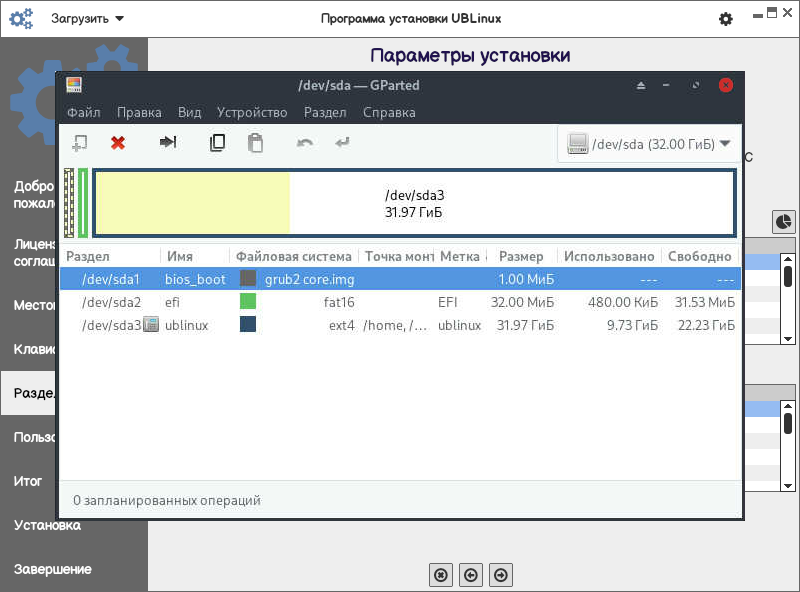Click the bios_boot name cell
Viewport: 800px width, 592px height.
pyautogui.click(x=195, y=280)
